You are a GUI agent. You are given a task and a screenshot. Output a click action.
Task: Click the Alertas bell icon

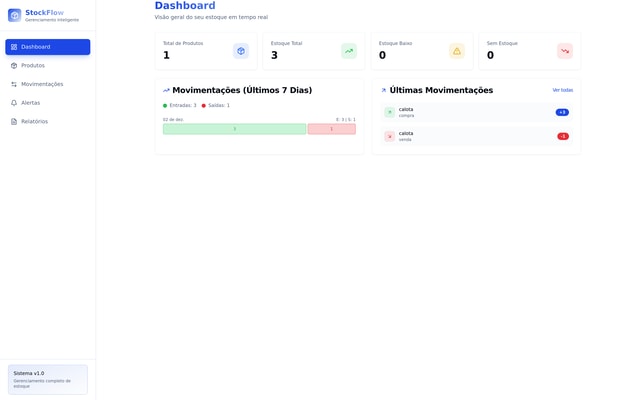pyautogui.click(x=14, y=103)
